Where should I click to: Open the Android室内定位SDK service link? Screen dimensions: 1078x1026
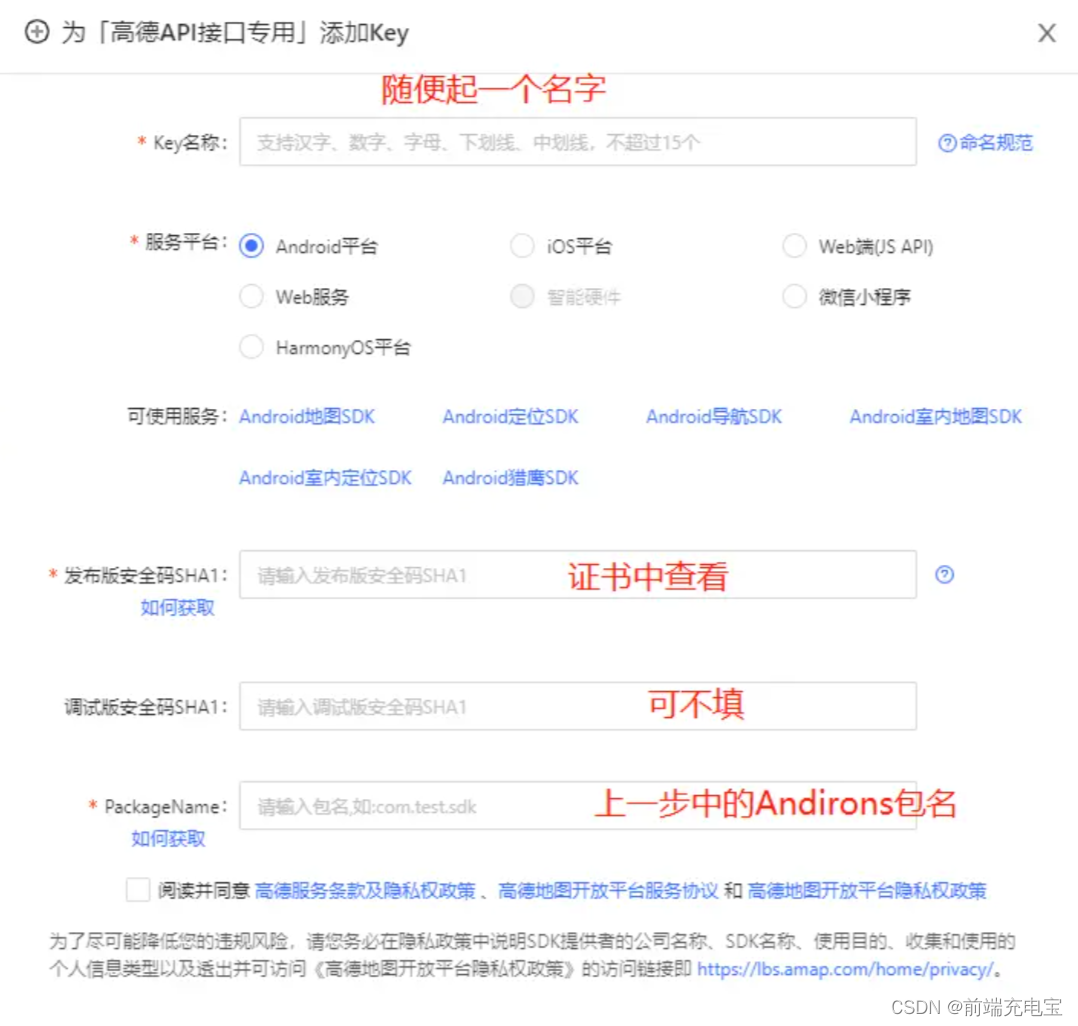point(325,478)
